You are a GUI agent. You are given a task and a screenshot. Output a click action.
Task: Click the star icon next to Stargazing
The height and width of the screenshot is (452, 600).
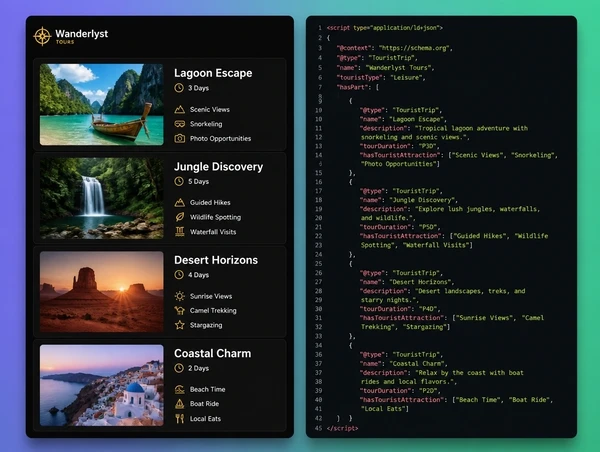tap(179, 325)
